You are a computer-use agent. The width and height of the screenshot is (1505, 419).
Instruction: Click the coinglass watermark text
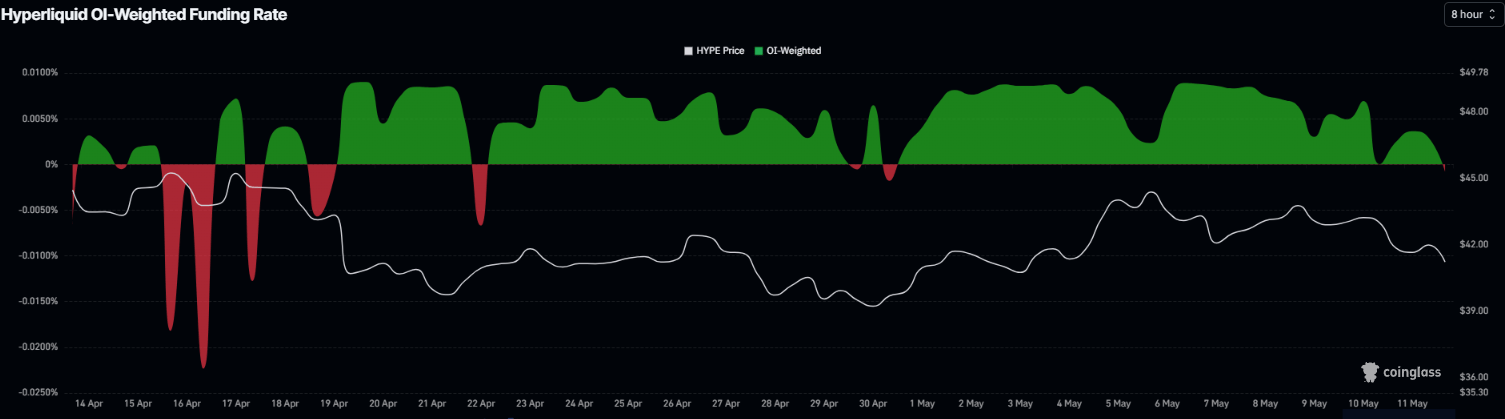1413,373
